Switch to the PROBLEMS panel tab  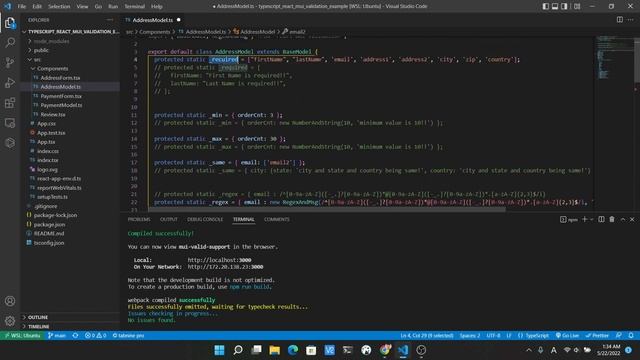pyautogui.click(x=139, y=219)
